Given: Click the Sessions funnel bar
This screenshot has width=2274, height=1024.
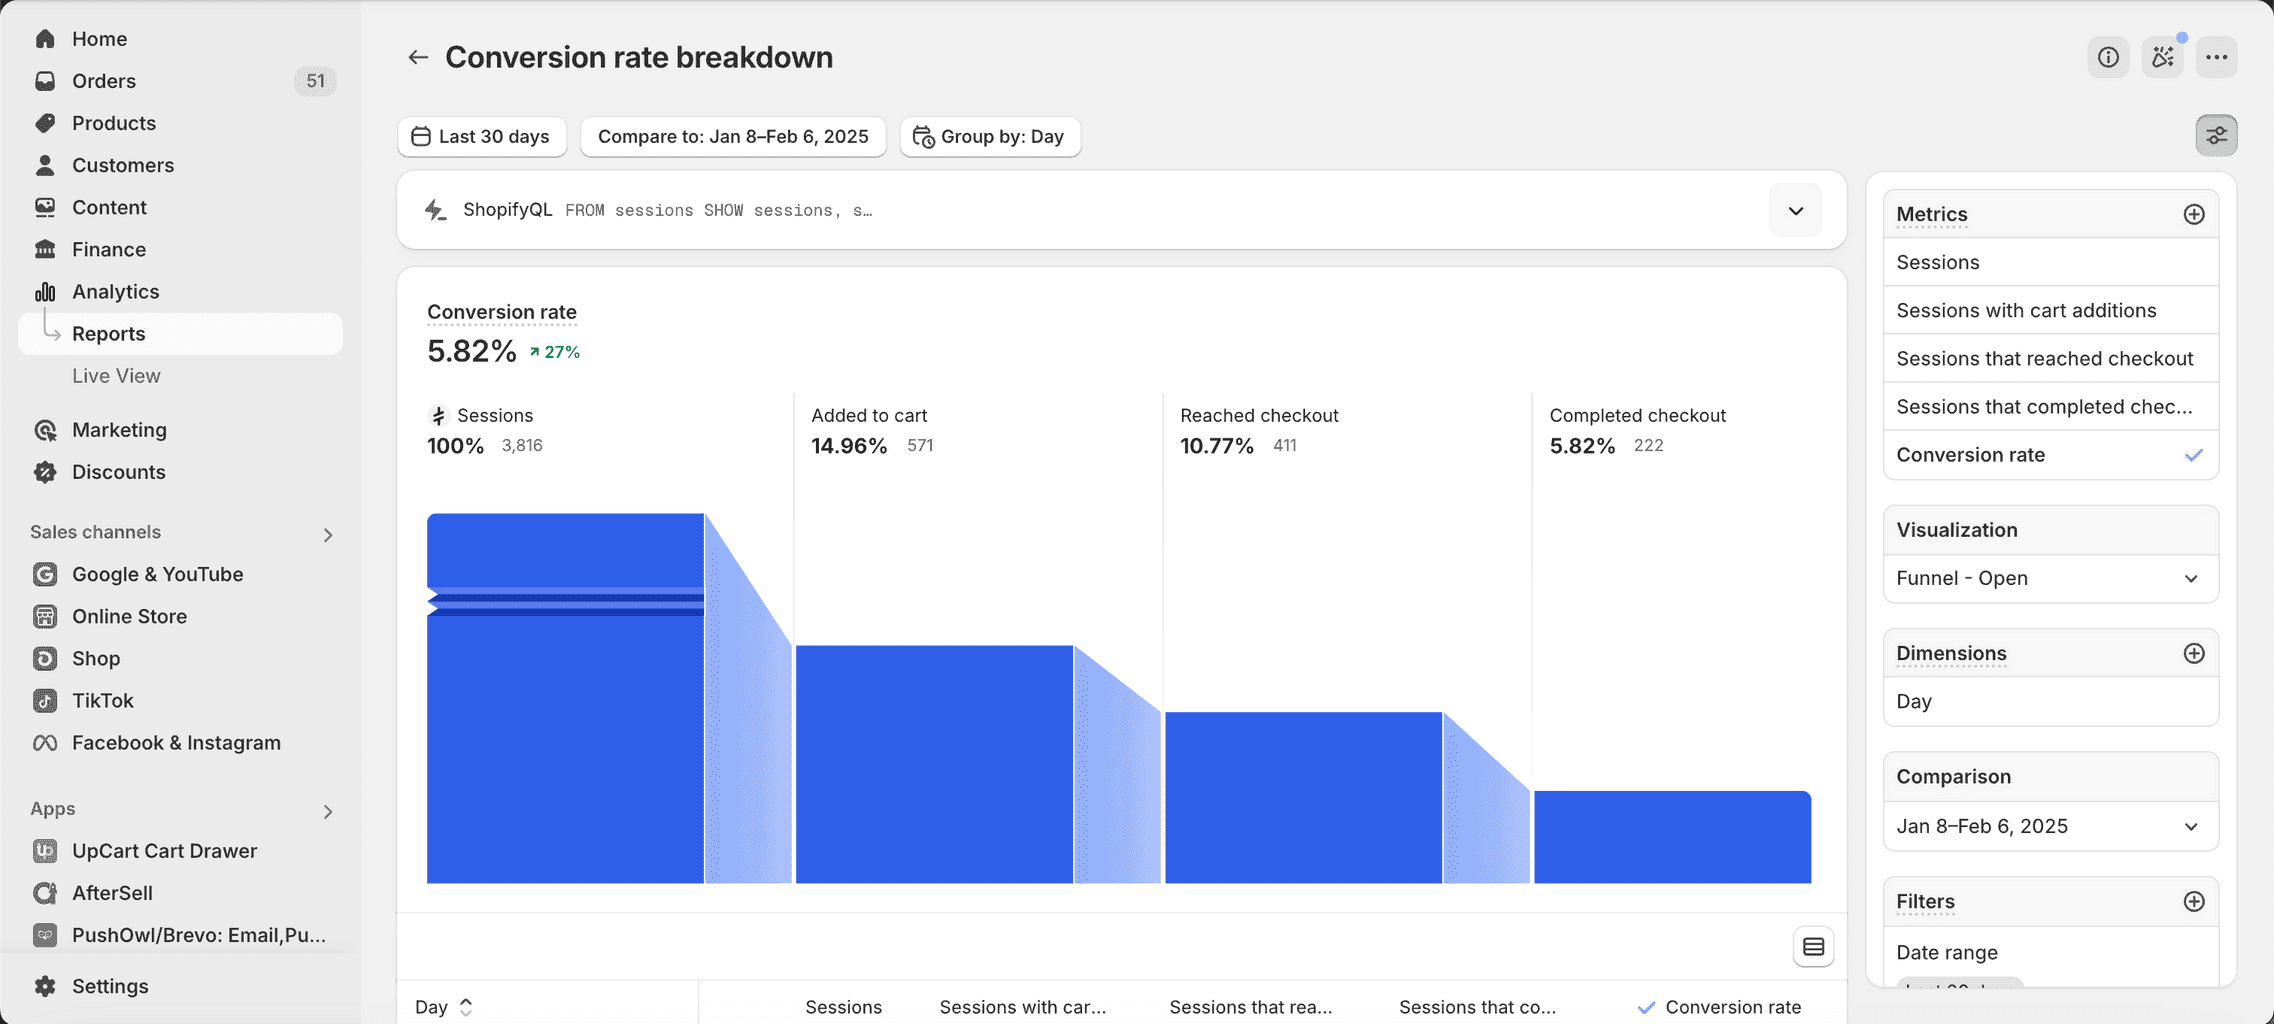Looking at the screenshot, I should coord(565,698).
